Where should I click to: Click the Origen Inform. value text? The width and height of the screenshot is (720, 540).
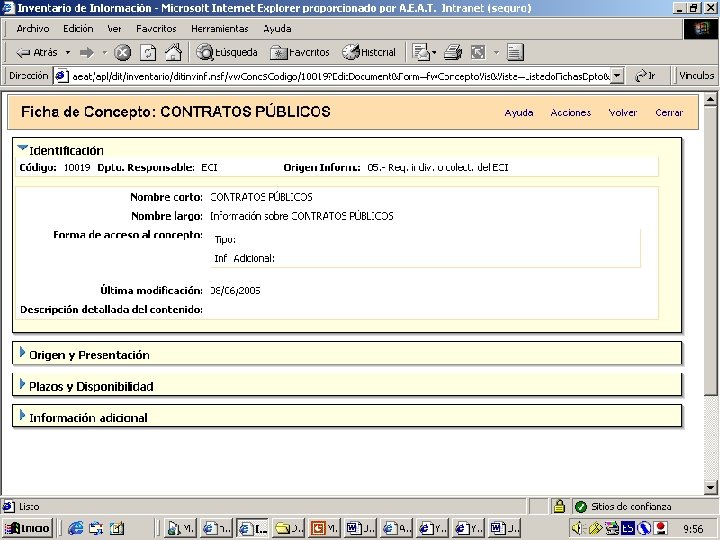point(438,168)
